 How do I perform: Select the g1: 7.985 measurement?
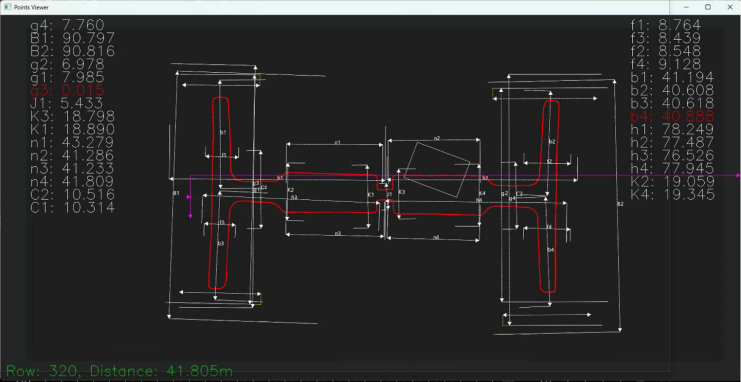(x=68, y=78)
